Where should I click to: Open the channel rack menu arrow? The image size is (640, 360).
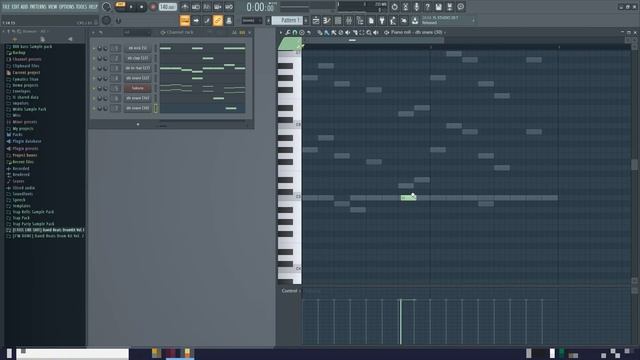(x=93, y=32)
